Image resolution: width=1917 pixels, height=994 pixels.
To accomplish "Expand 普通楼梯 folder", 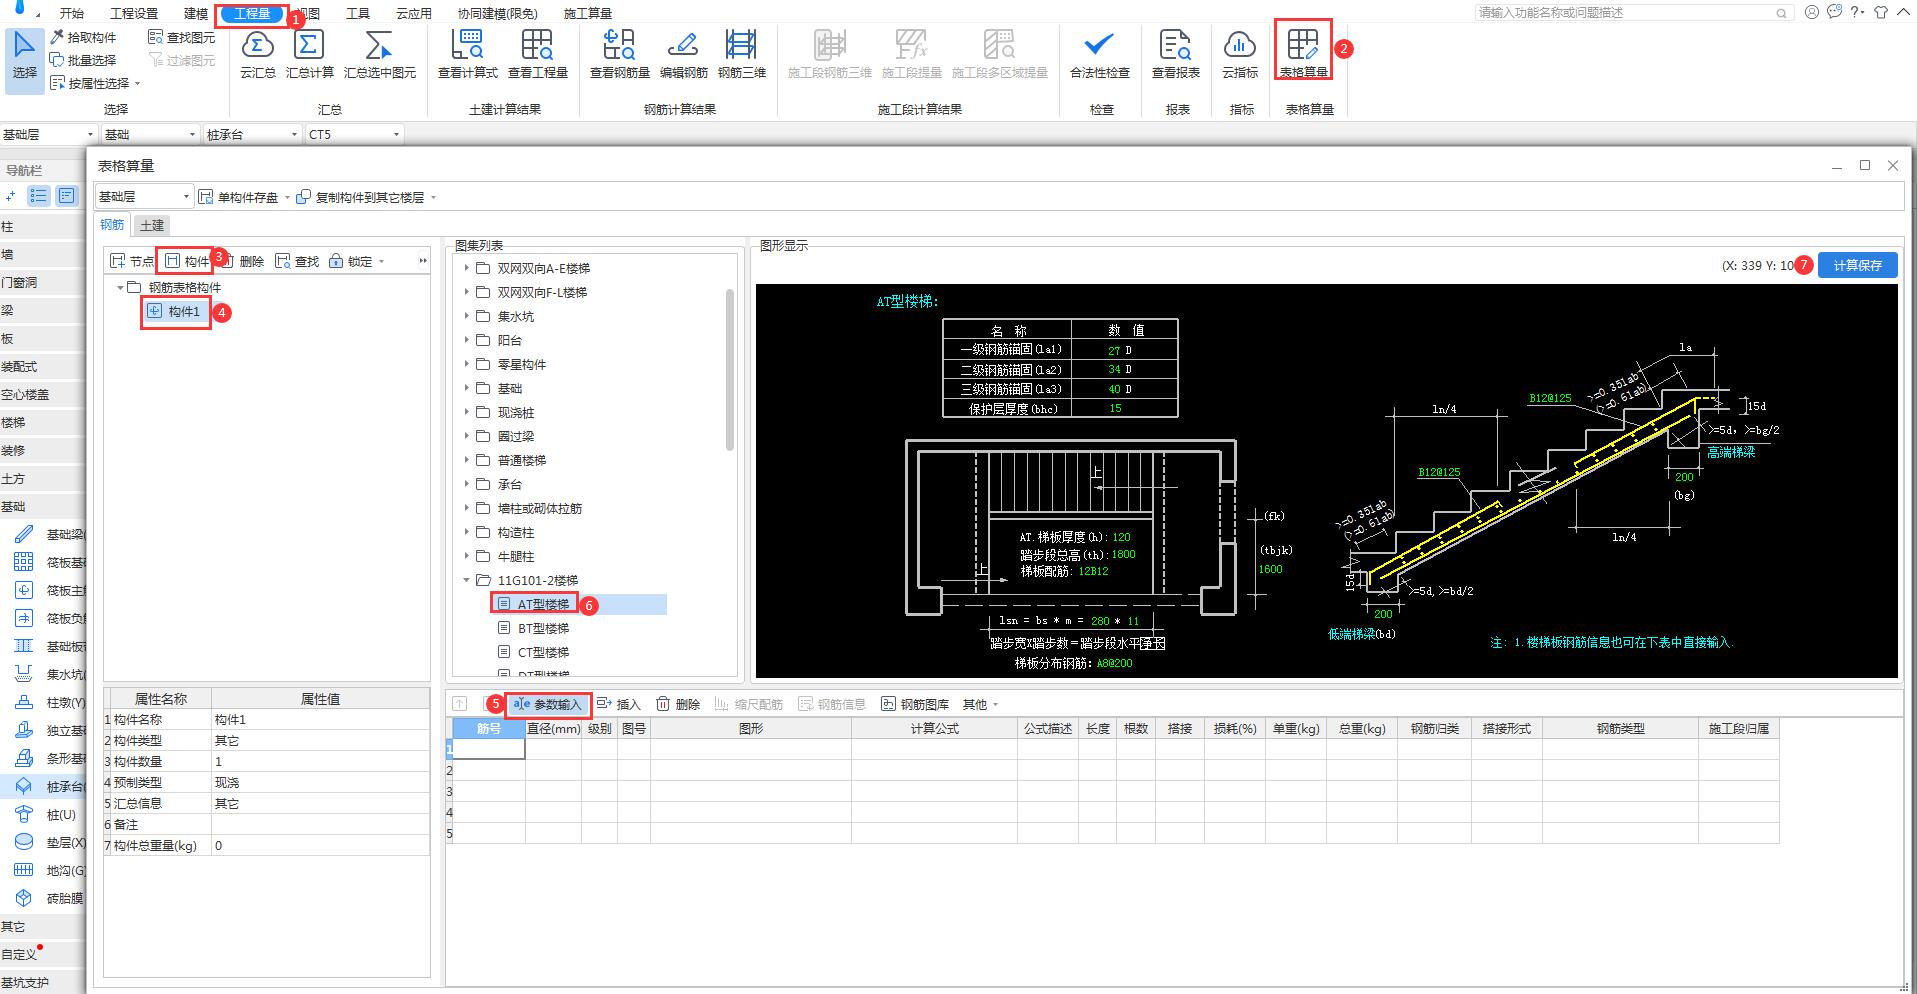I will (466, 460).
